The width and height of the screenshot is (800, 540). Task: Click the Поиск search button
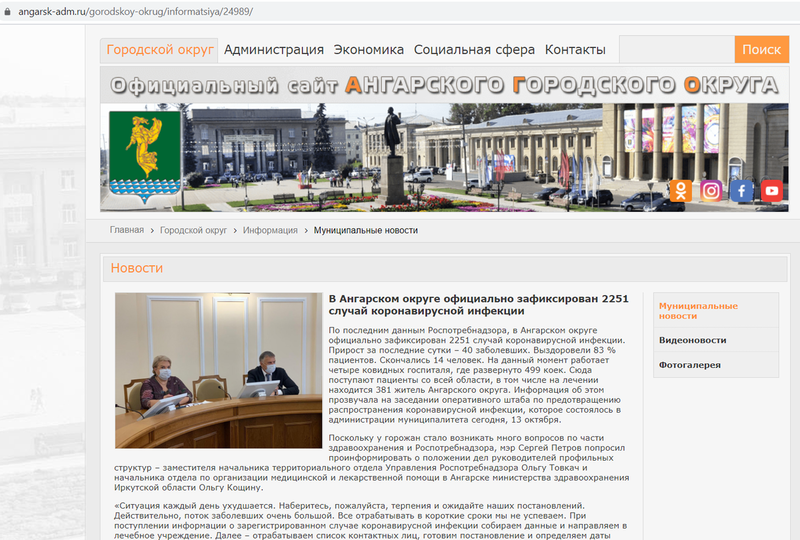(762, 50)
